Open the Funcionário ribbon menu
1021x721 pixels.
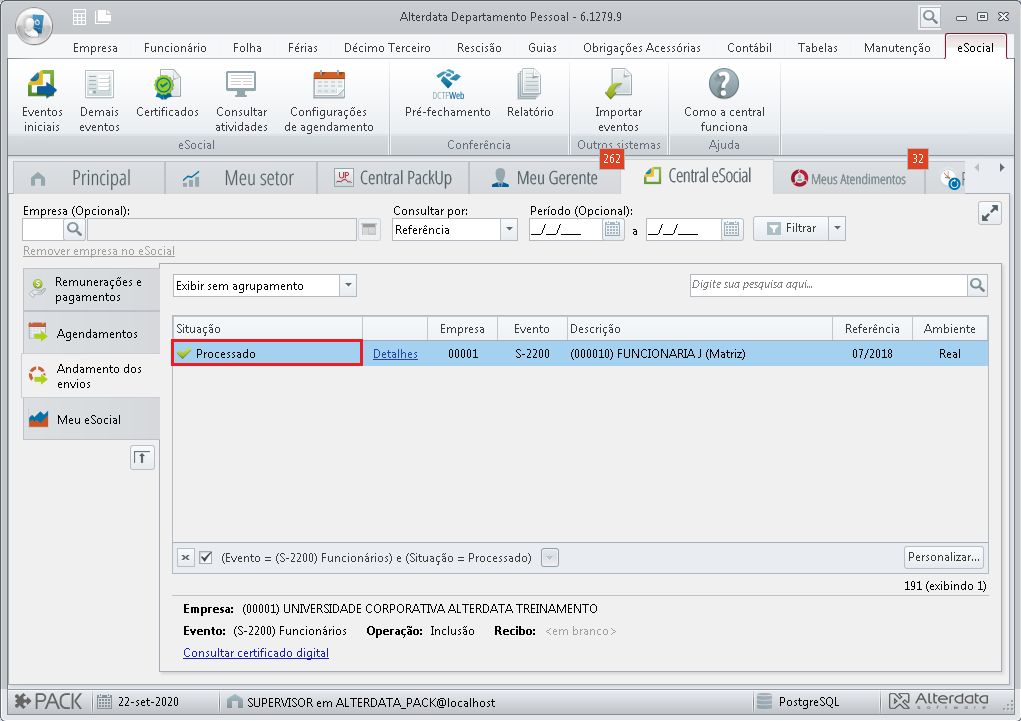click(x=175, y=48)
